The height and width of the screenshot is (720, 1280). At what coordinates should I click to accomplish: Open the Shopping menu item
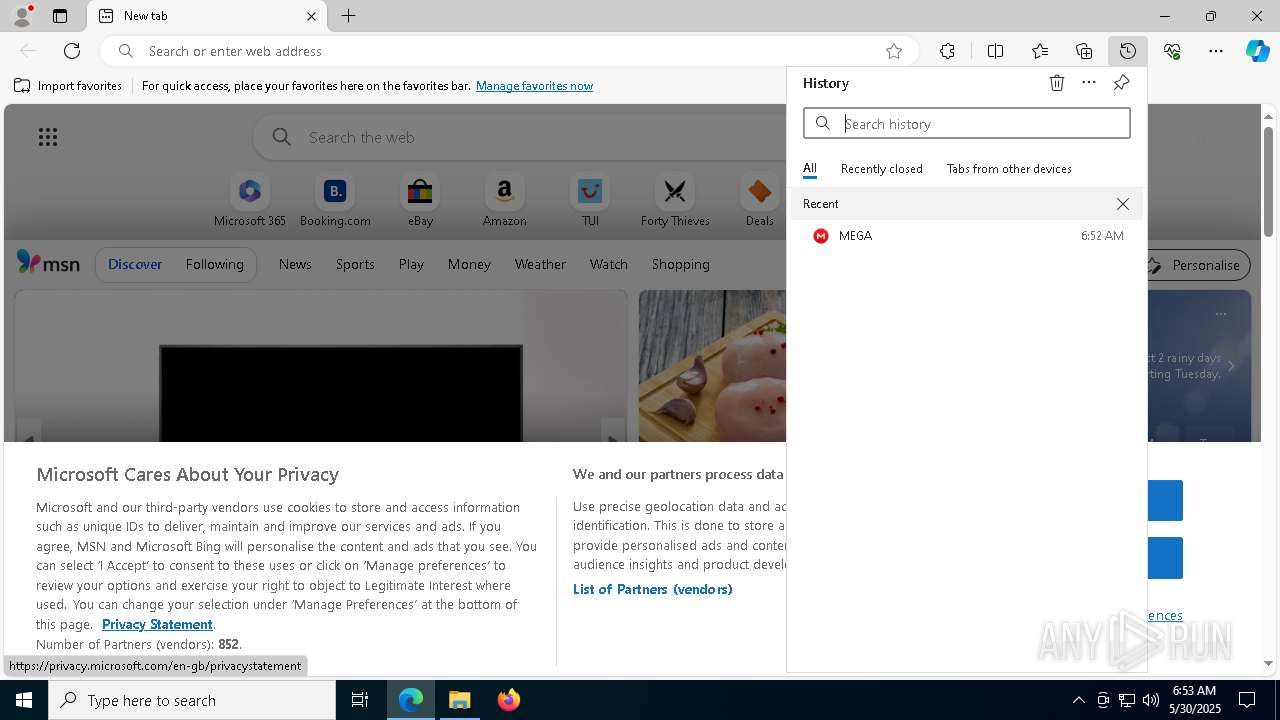click(681, 264)
